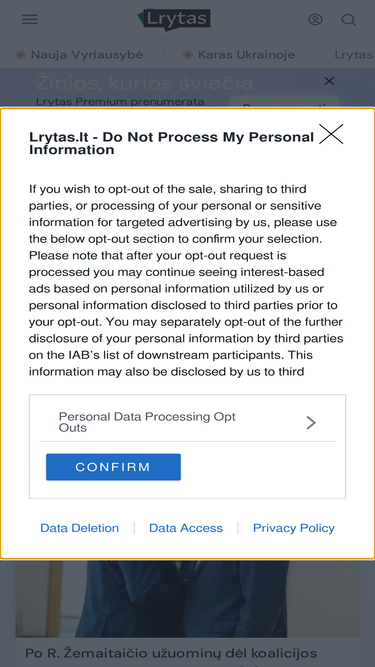Click the Lrytas logo

coord(174,20)
